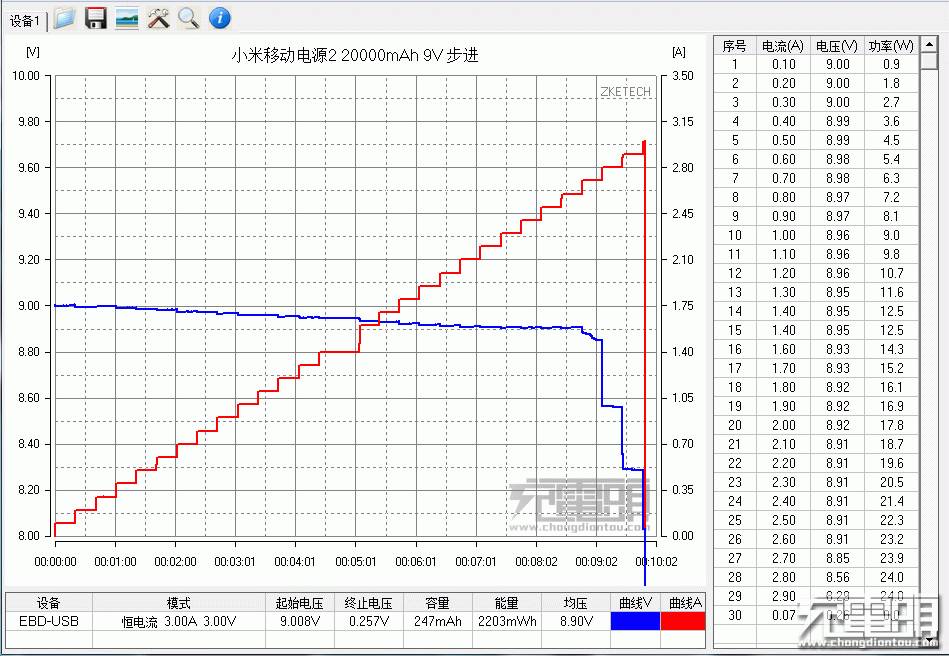The height and width of the screenshot is (656, 949).
Task: Click the 终止电压 column header
Action: point(369,603)
